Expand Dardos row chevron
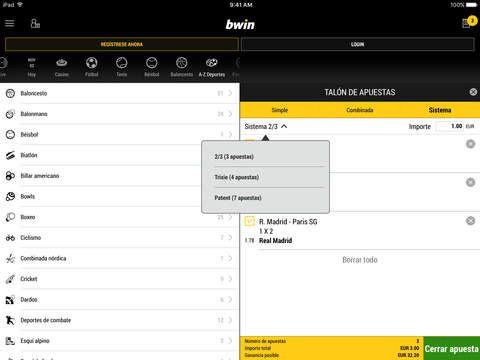Viewport: 480px width, 360px height. click(230, 300)
